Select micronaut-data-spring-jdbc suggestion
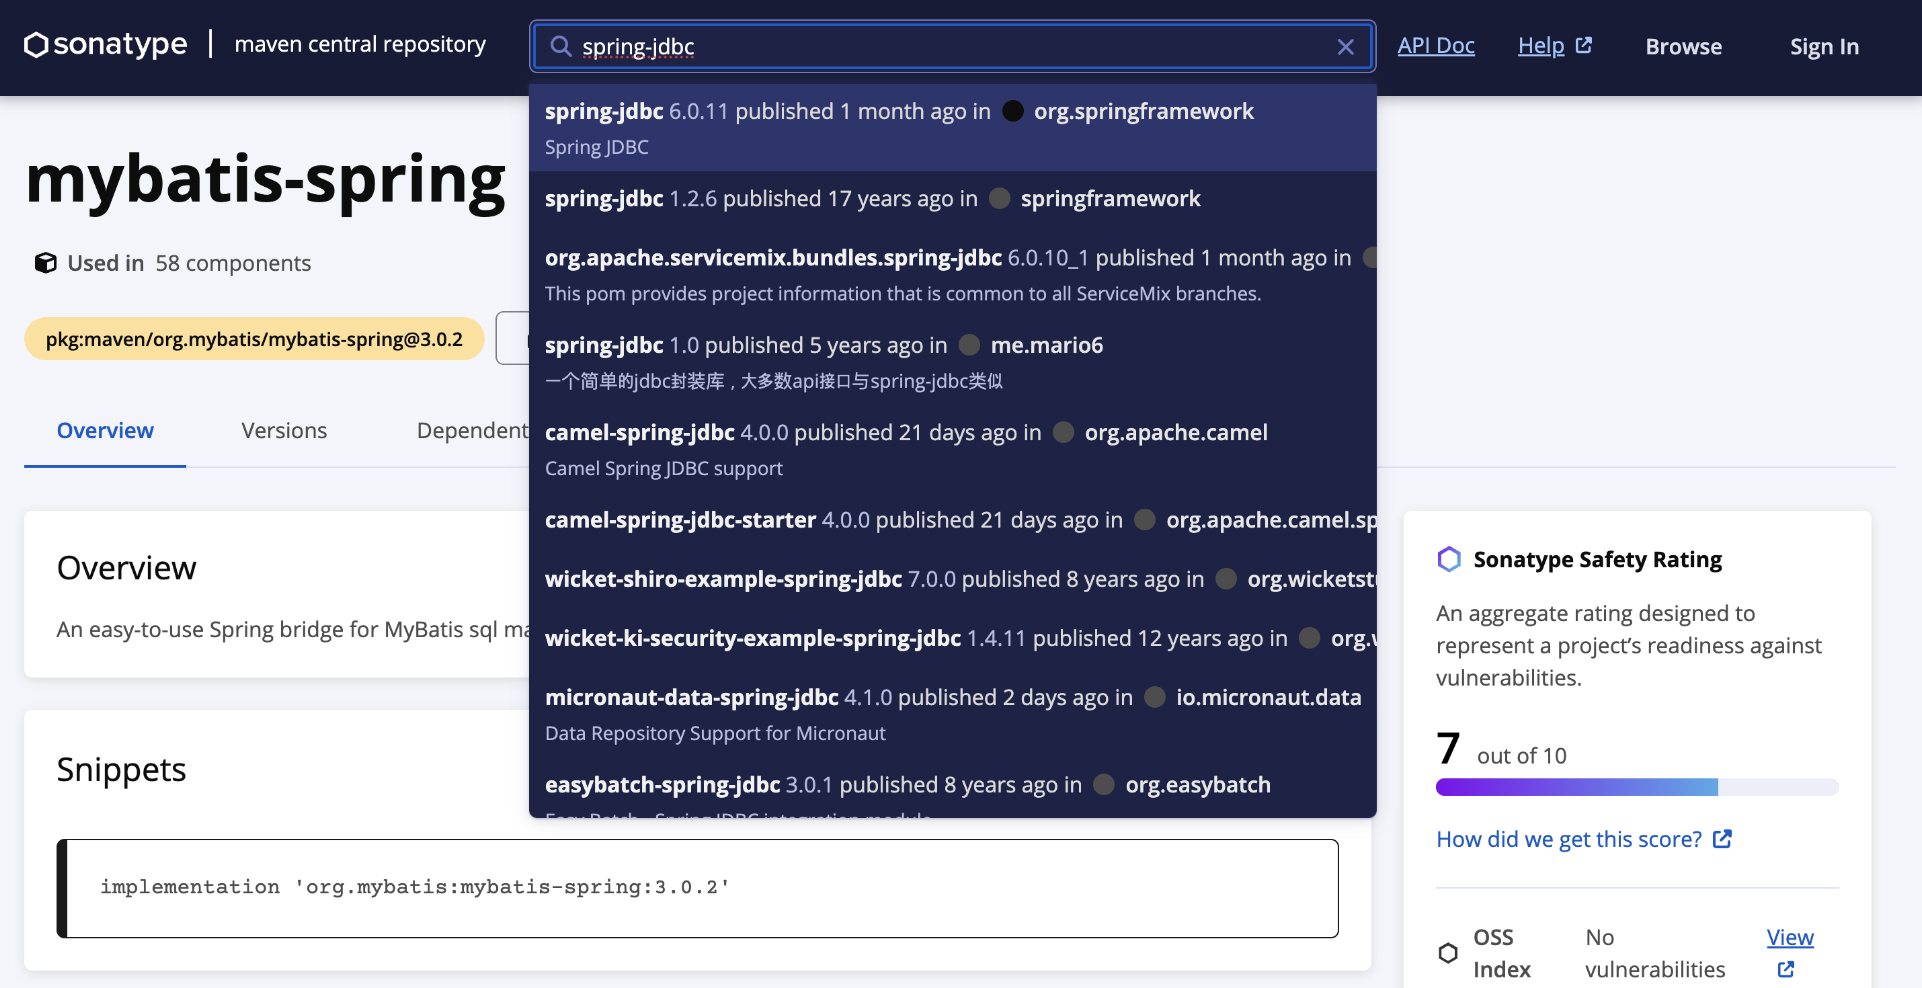This screenshot has width=1922, height=988. pyautogui.click(x=953, y=714)
